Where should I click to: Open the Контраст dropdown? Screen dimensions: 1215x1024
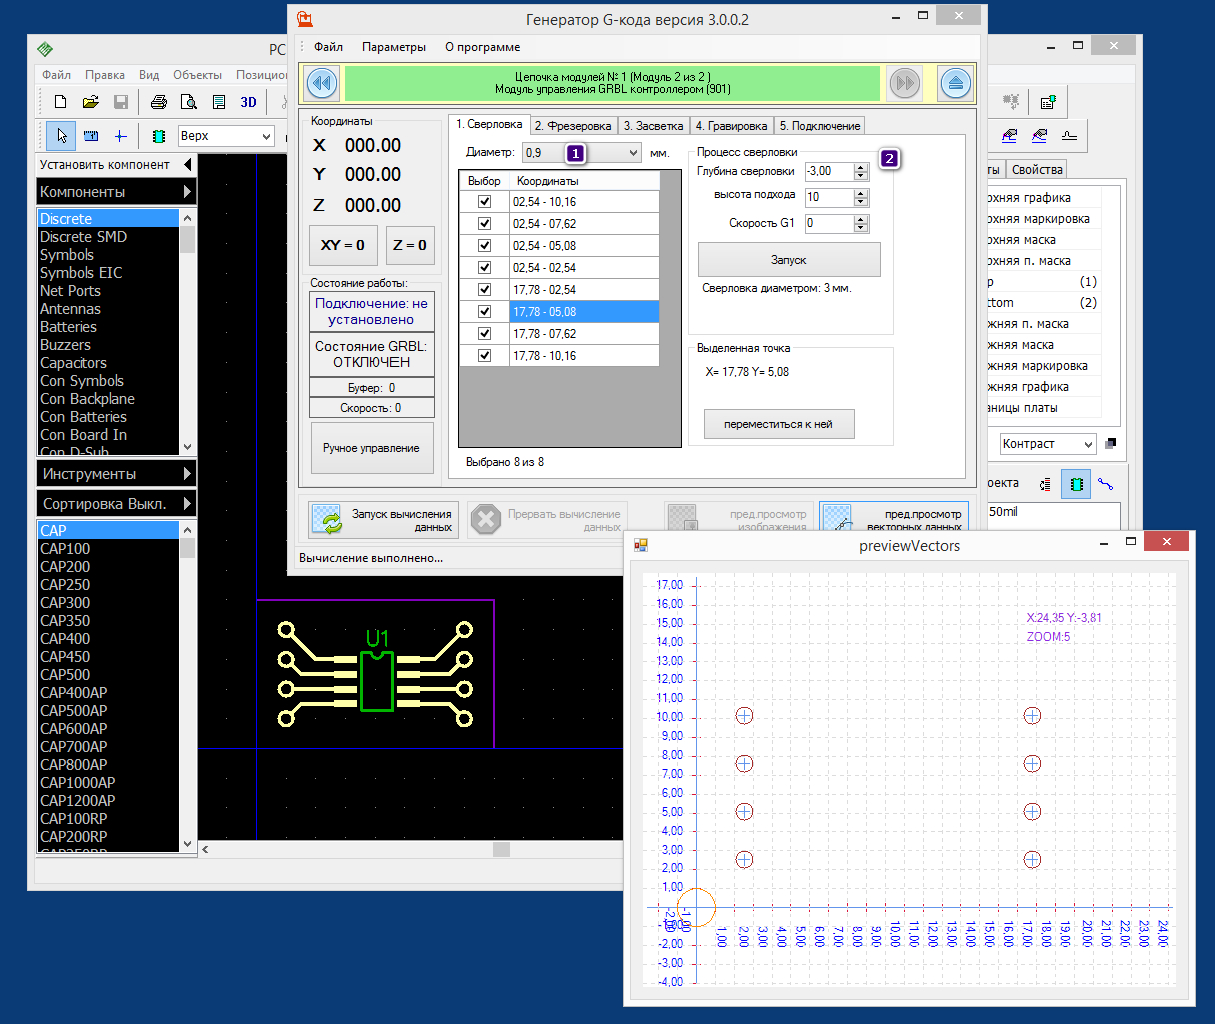(1088, 444)
